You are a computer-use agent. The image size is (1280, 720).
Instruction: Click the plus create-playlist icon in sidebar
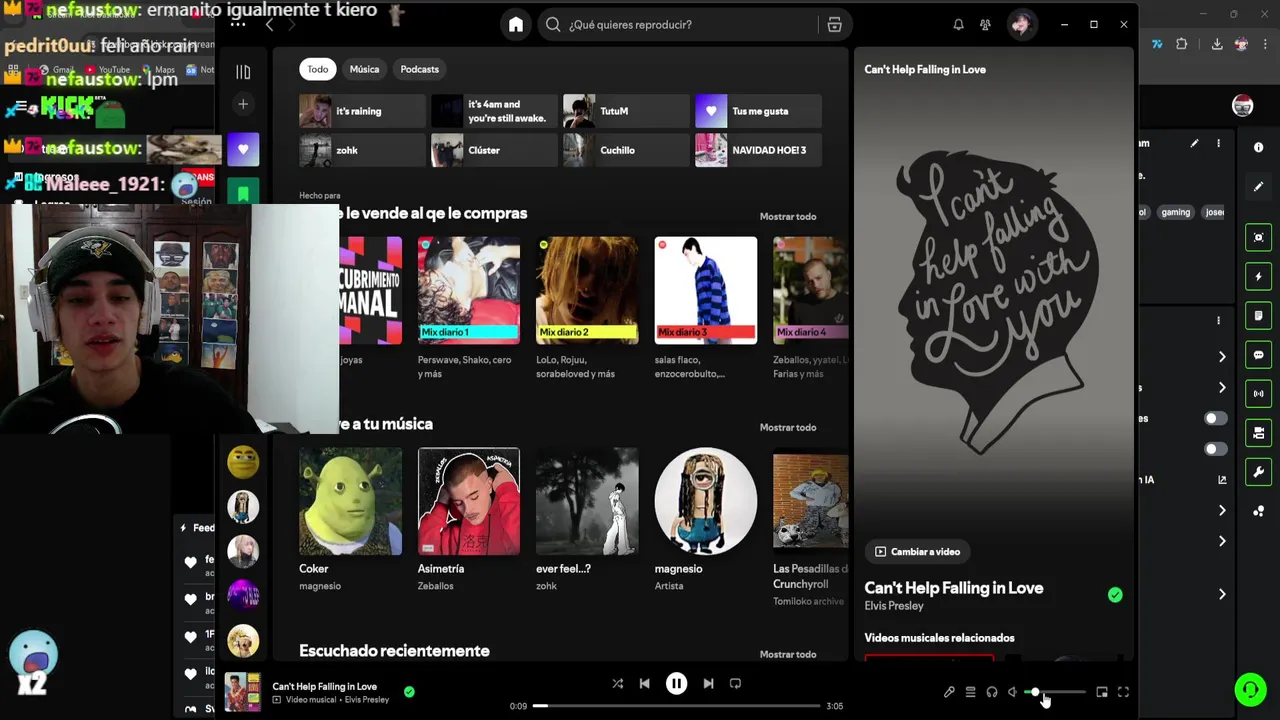point(243,104)
